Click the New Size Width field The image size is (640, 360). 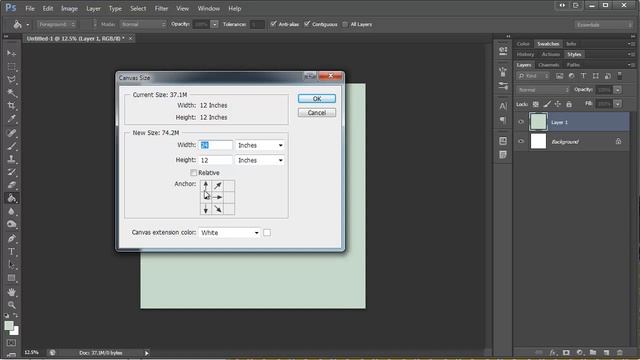[x=216, y=145]
